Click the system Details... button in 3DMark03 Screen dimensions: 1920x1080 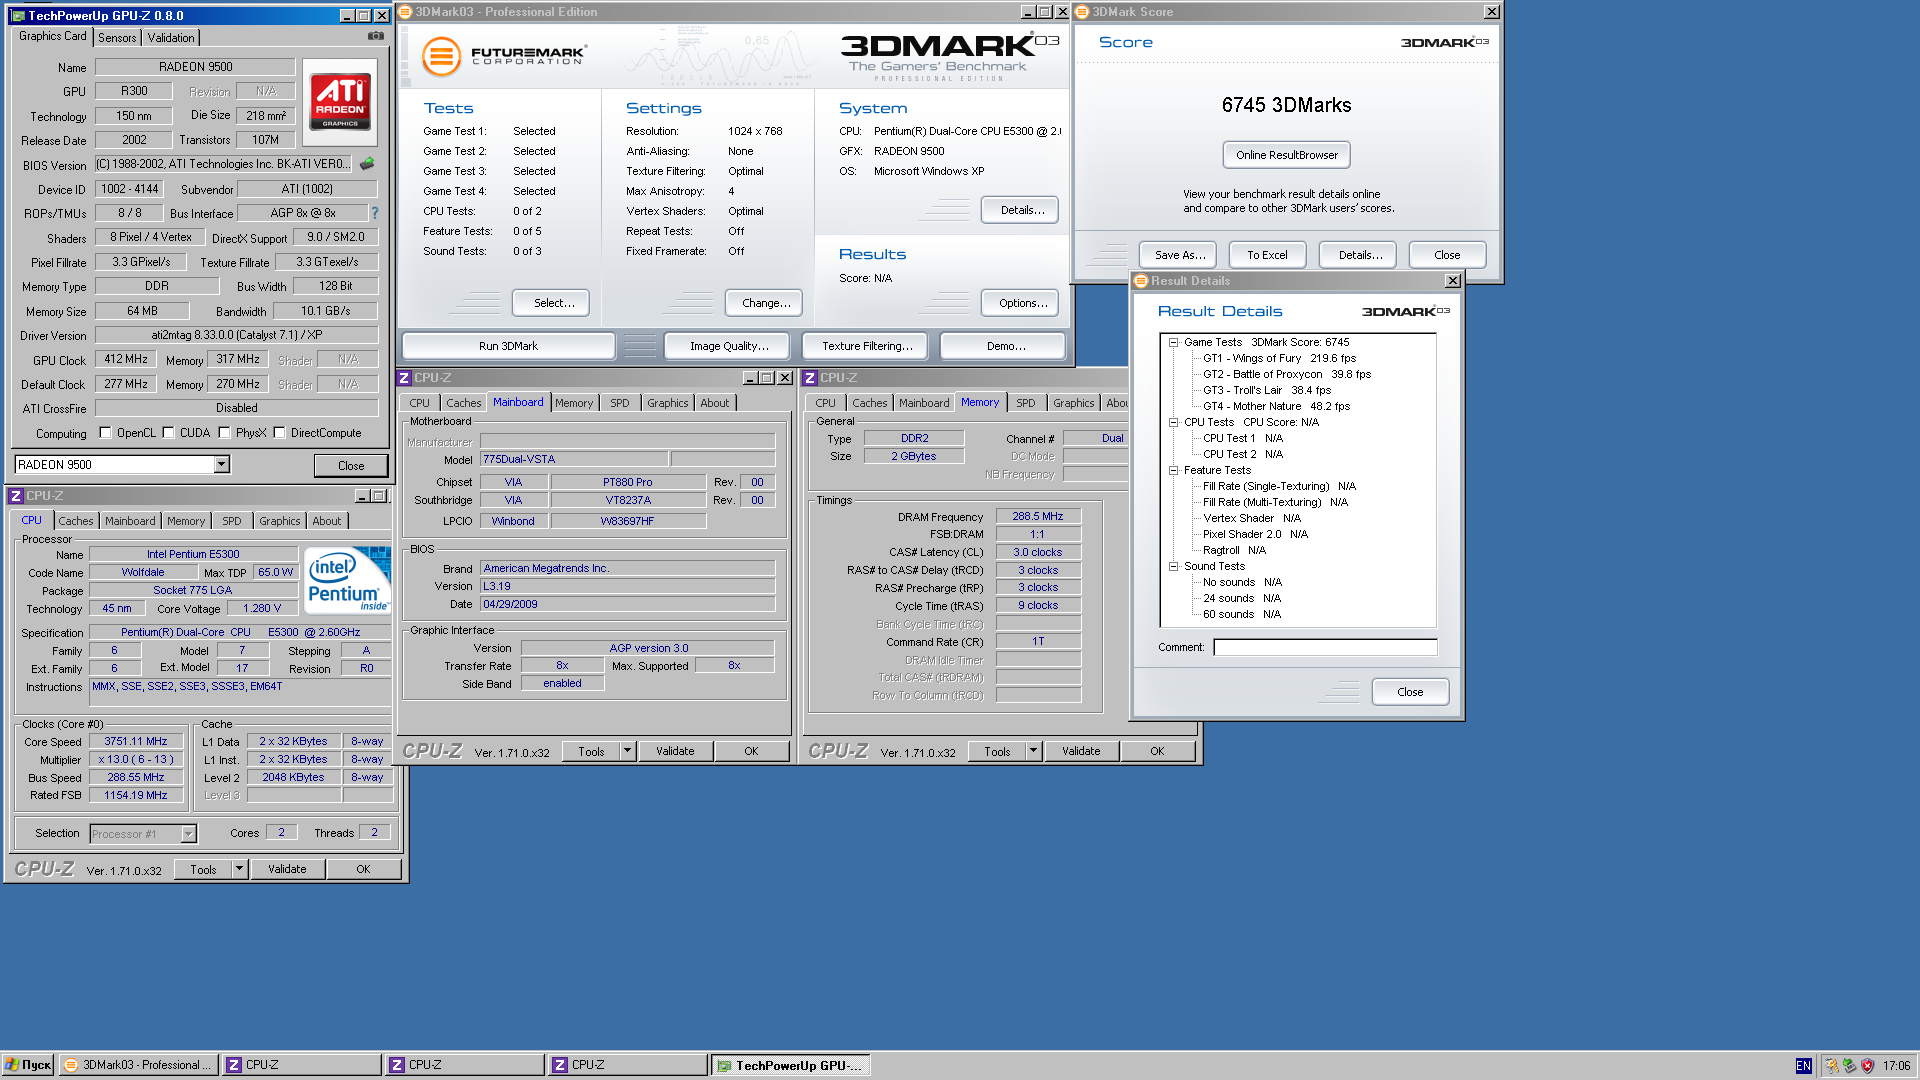point(1022,210)
